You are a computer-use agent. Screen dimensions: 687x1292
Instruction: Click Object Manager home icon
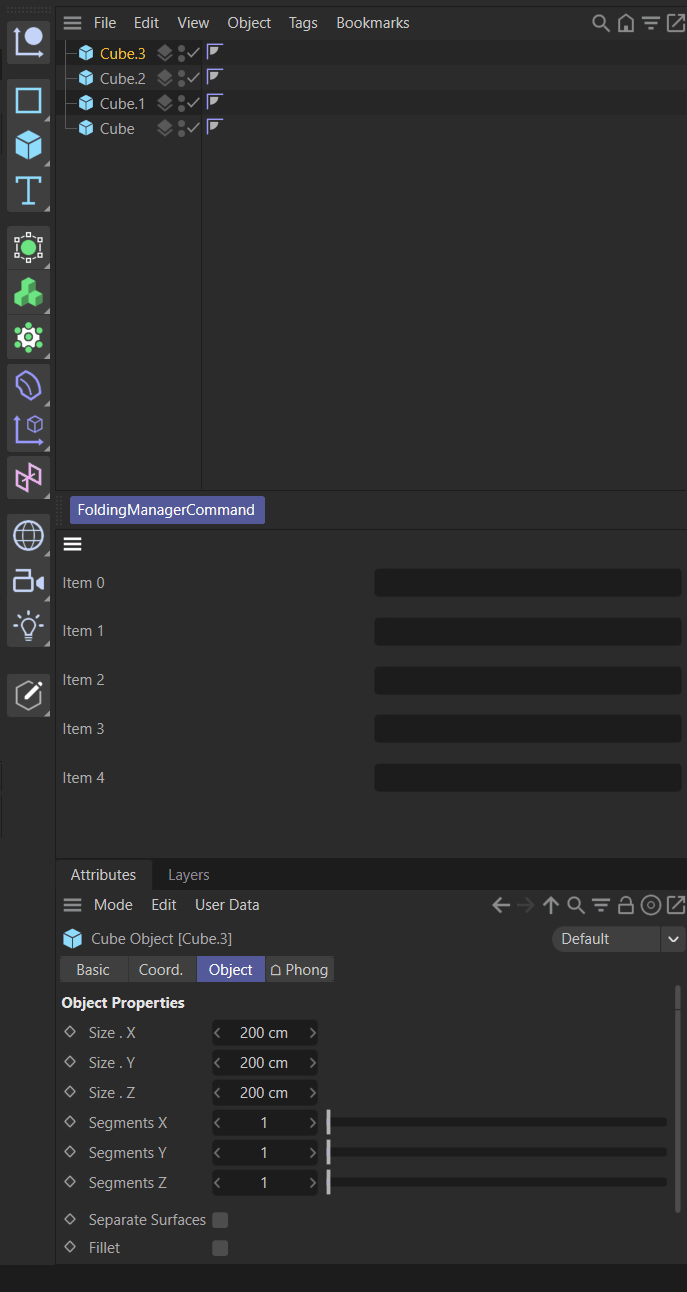626,22
